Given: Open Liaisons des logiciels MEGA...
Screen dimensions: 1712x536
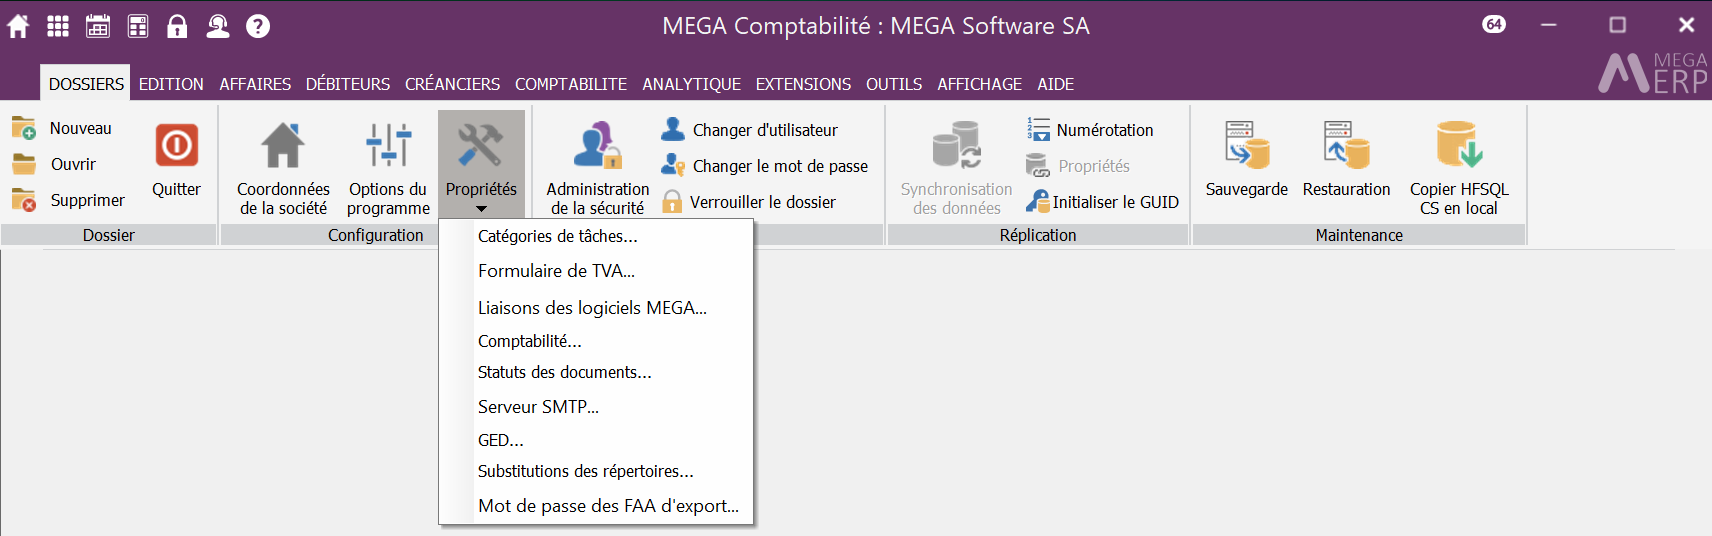Looking at the screenshot, I should coord(592,308).
